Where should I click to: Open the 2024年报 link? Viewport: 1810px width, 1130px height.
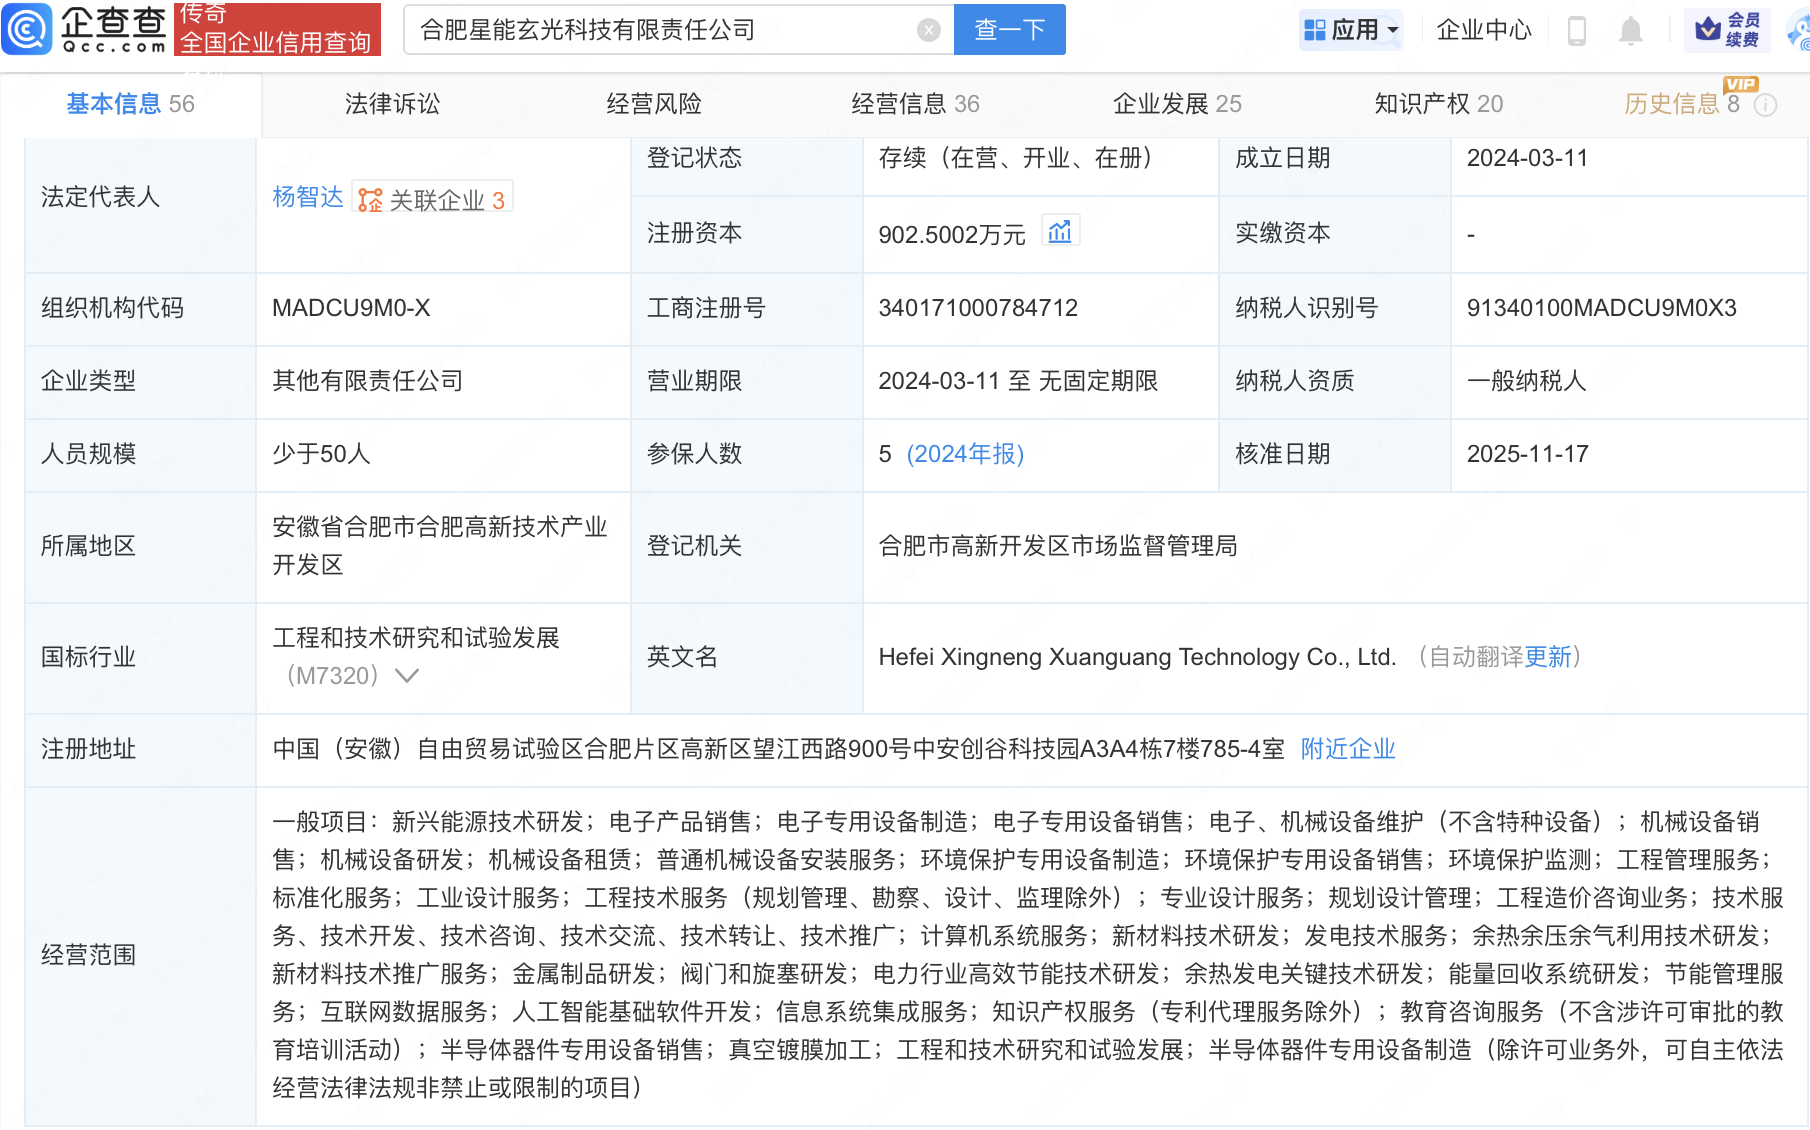click(965, 454)
